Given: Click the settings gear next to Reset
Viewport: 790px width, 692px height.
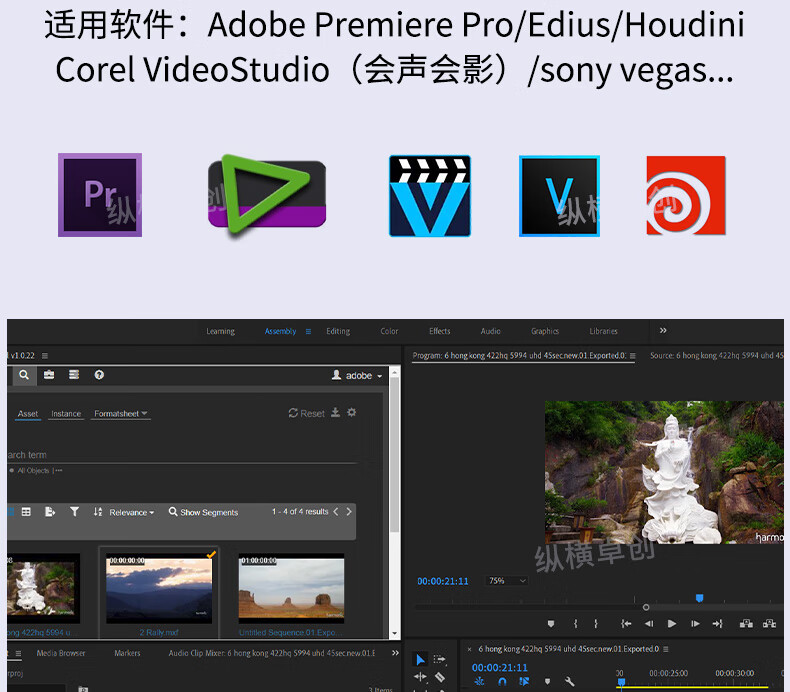Looking at the screenshot, I should (351, 413).
